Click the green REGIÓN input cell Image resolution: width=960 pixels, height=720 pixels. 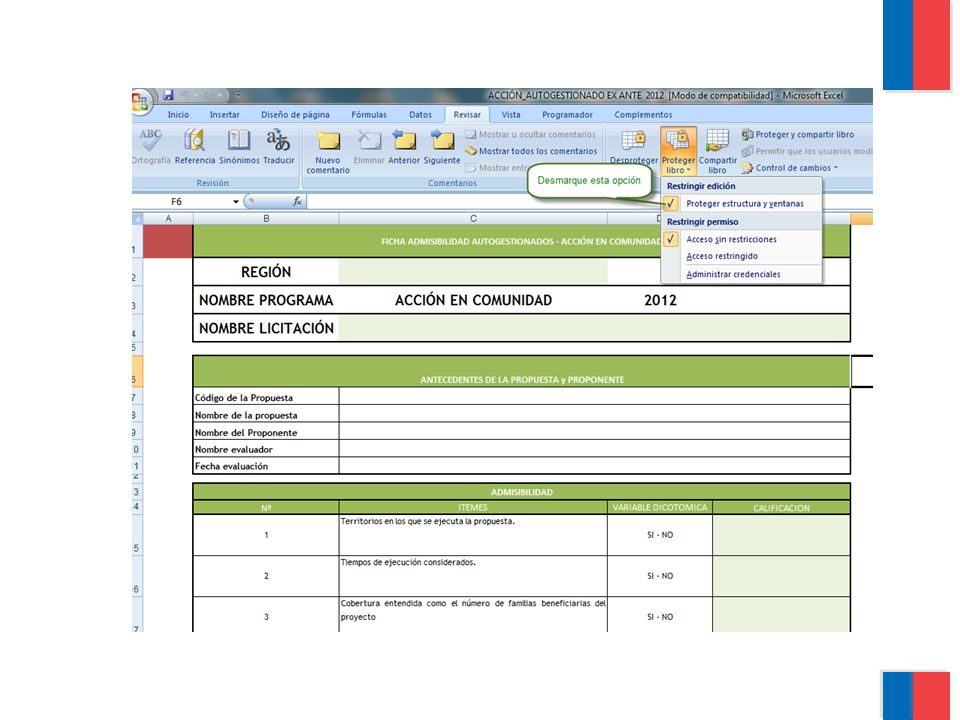coord(473,271)
